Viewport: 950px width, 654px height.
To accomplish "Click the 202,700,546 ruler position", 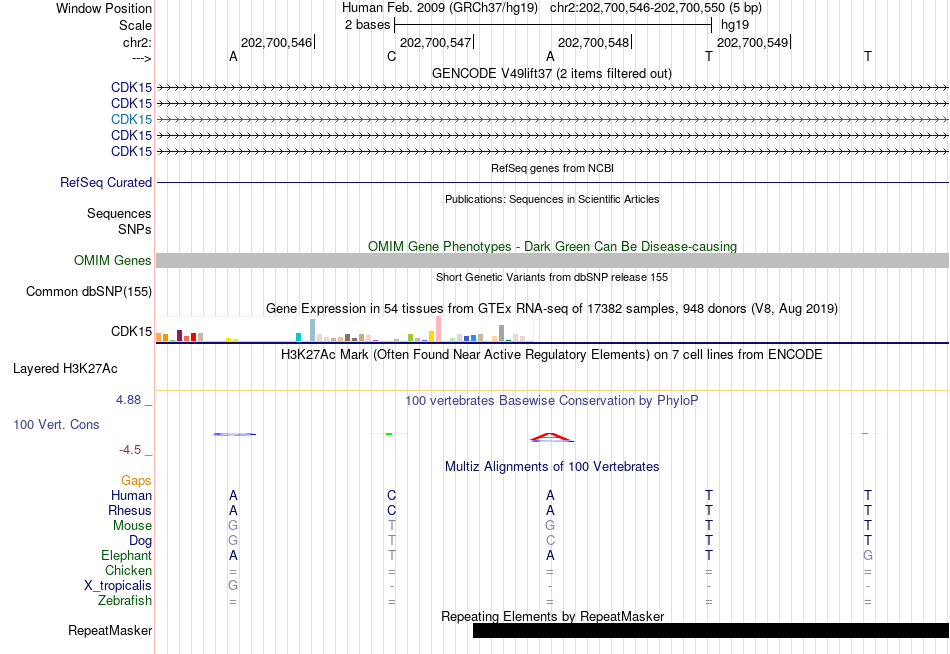I will point(276,42).
